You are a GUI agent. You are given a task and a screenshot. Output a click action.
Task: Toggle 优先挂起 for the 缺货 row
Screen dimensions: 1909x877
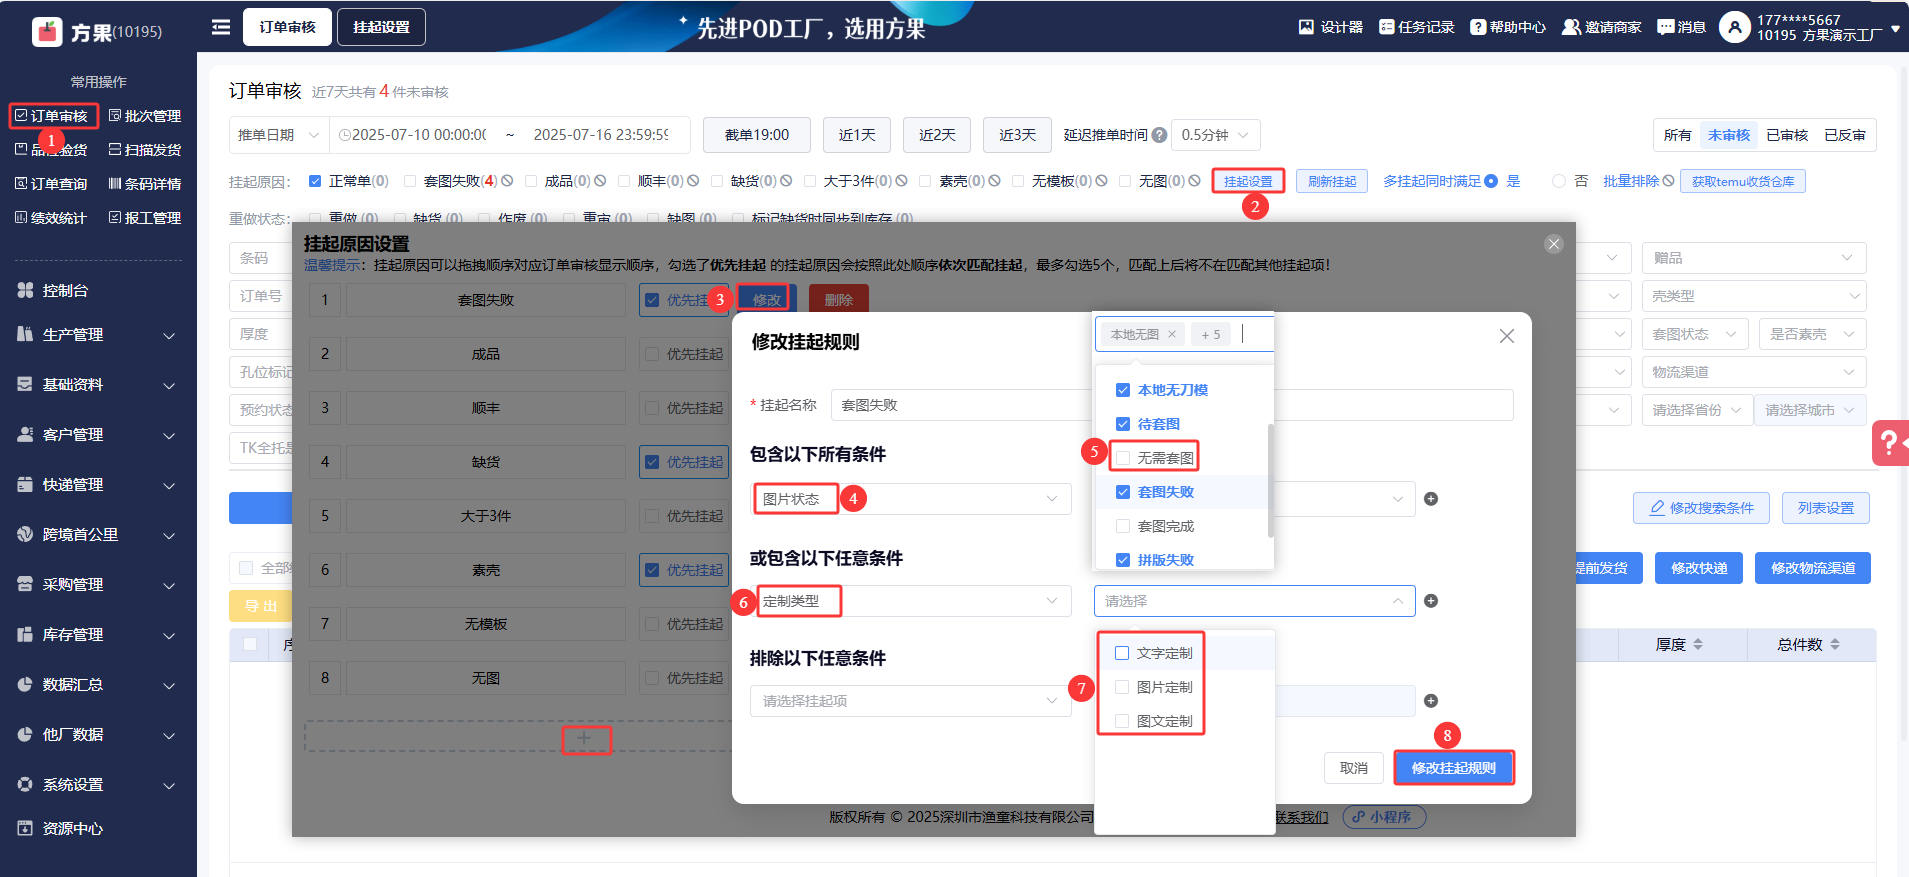[x=652, y=462]
